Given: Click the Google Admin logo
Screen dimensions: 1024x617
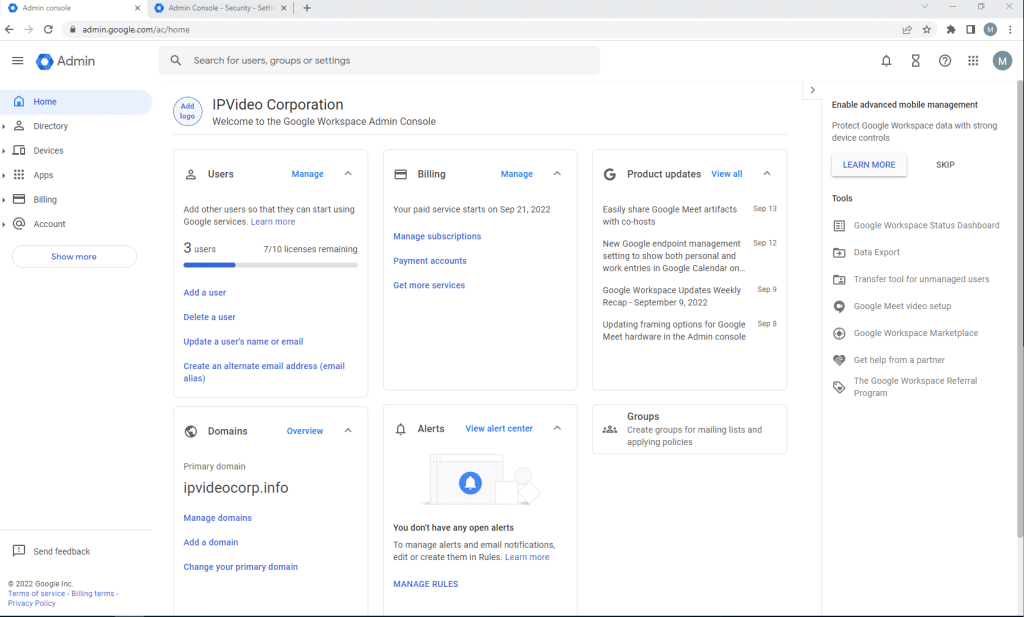Looking at the screenshot, I should pyautogui.click(x=65, y=61).
